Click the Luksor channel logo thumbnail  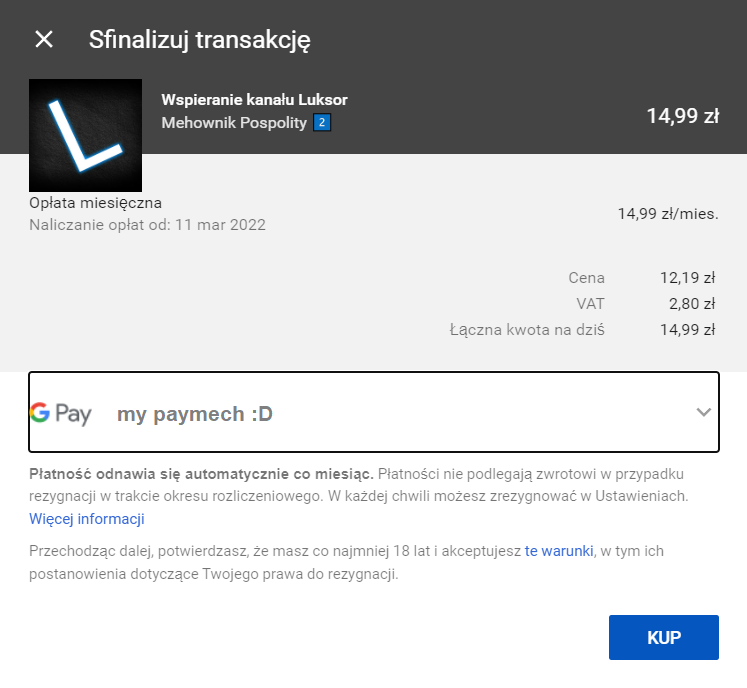(85, 135)
